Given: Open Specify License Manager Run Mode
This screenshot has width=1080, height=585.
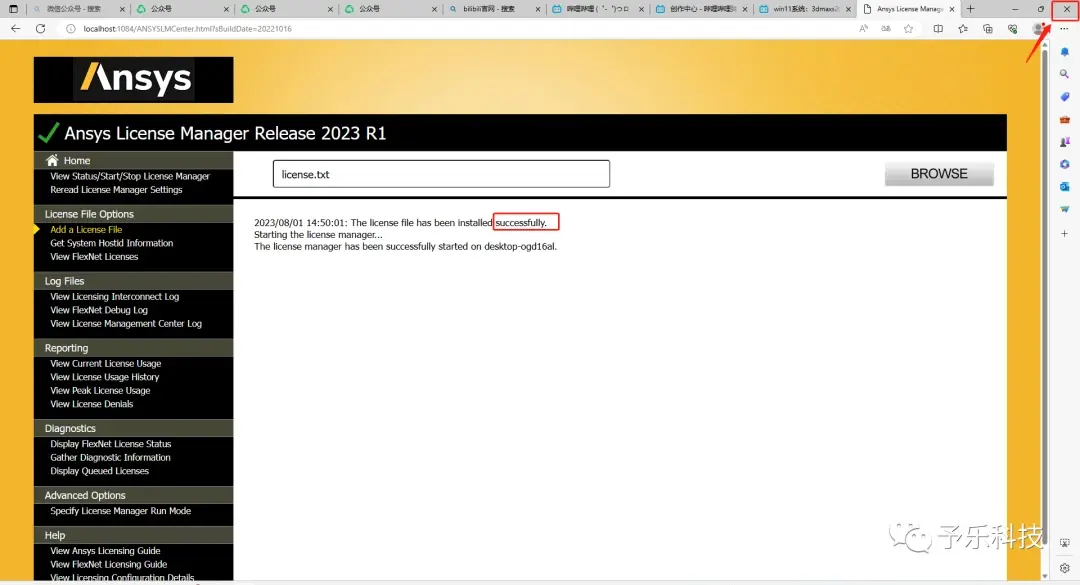Looking at the screenshot, I should tap(120, 511).
